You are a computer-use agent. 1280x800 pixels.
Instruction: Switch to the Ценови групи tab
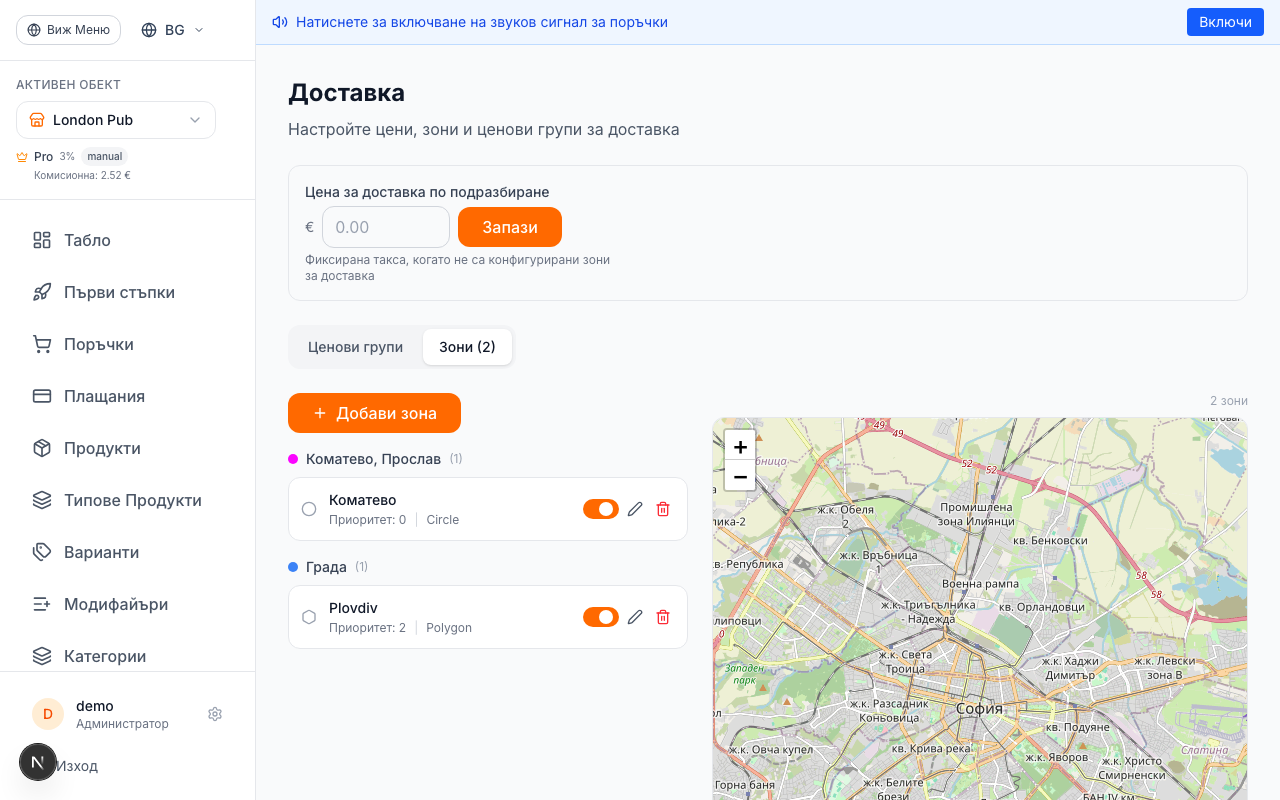[355, 346]
